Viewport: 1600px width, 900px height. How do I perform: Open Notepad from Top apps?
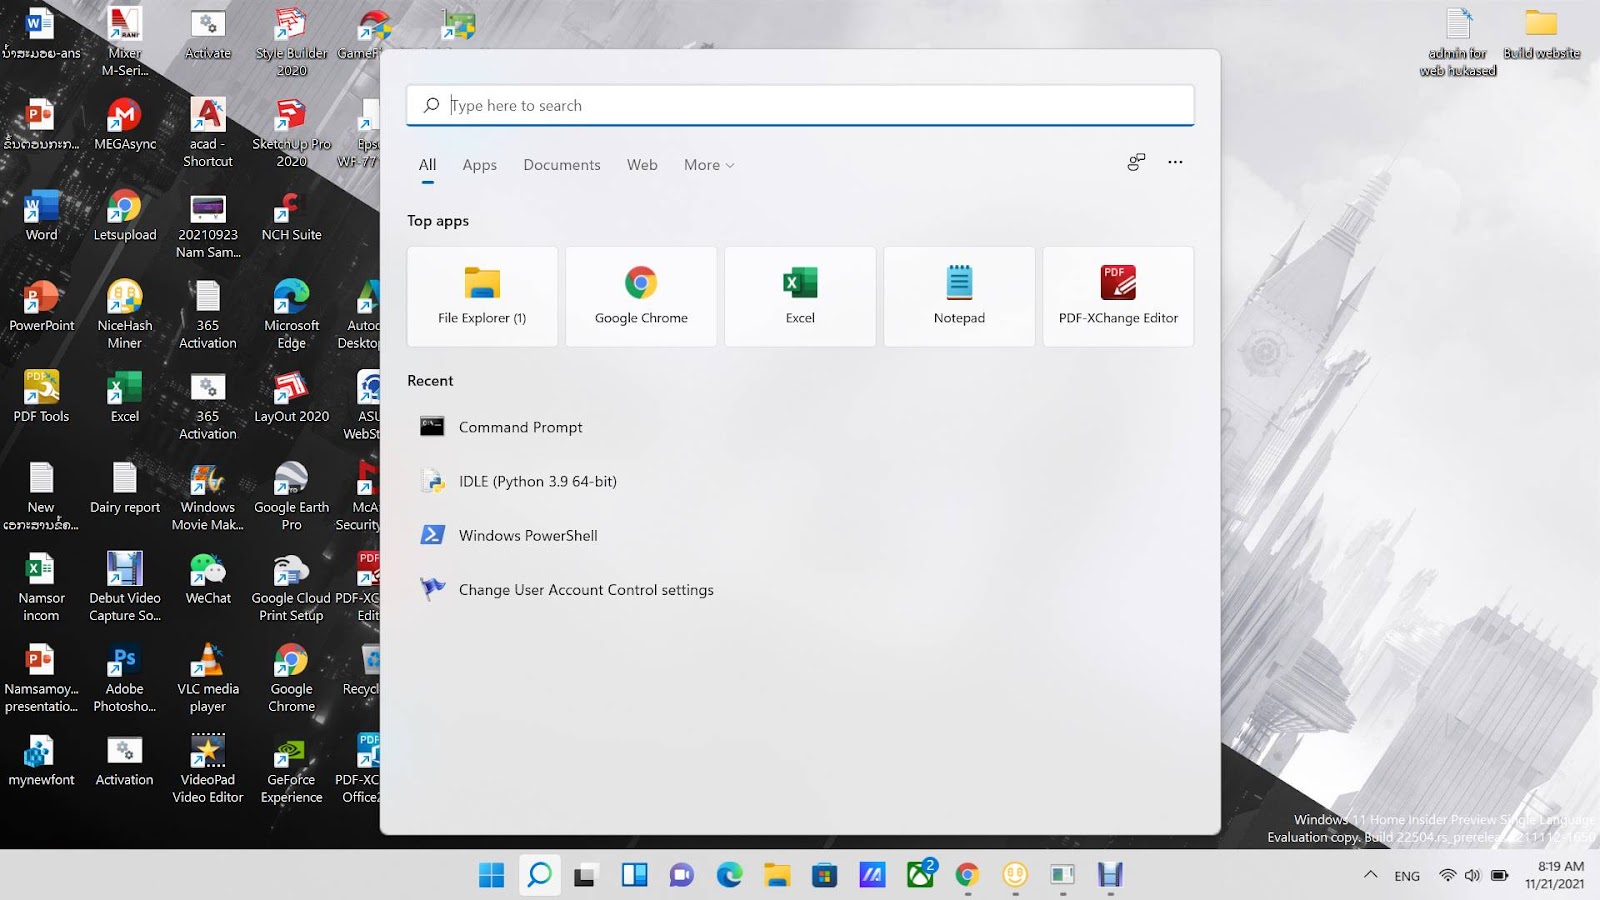(959, 297)
